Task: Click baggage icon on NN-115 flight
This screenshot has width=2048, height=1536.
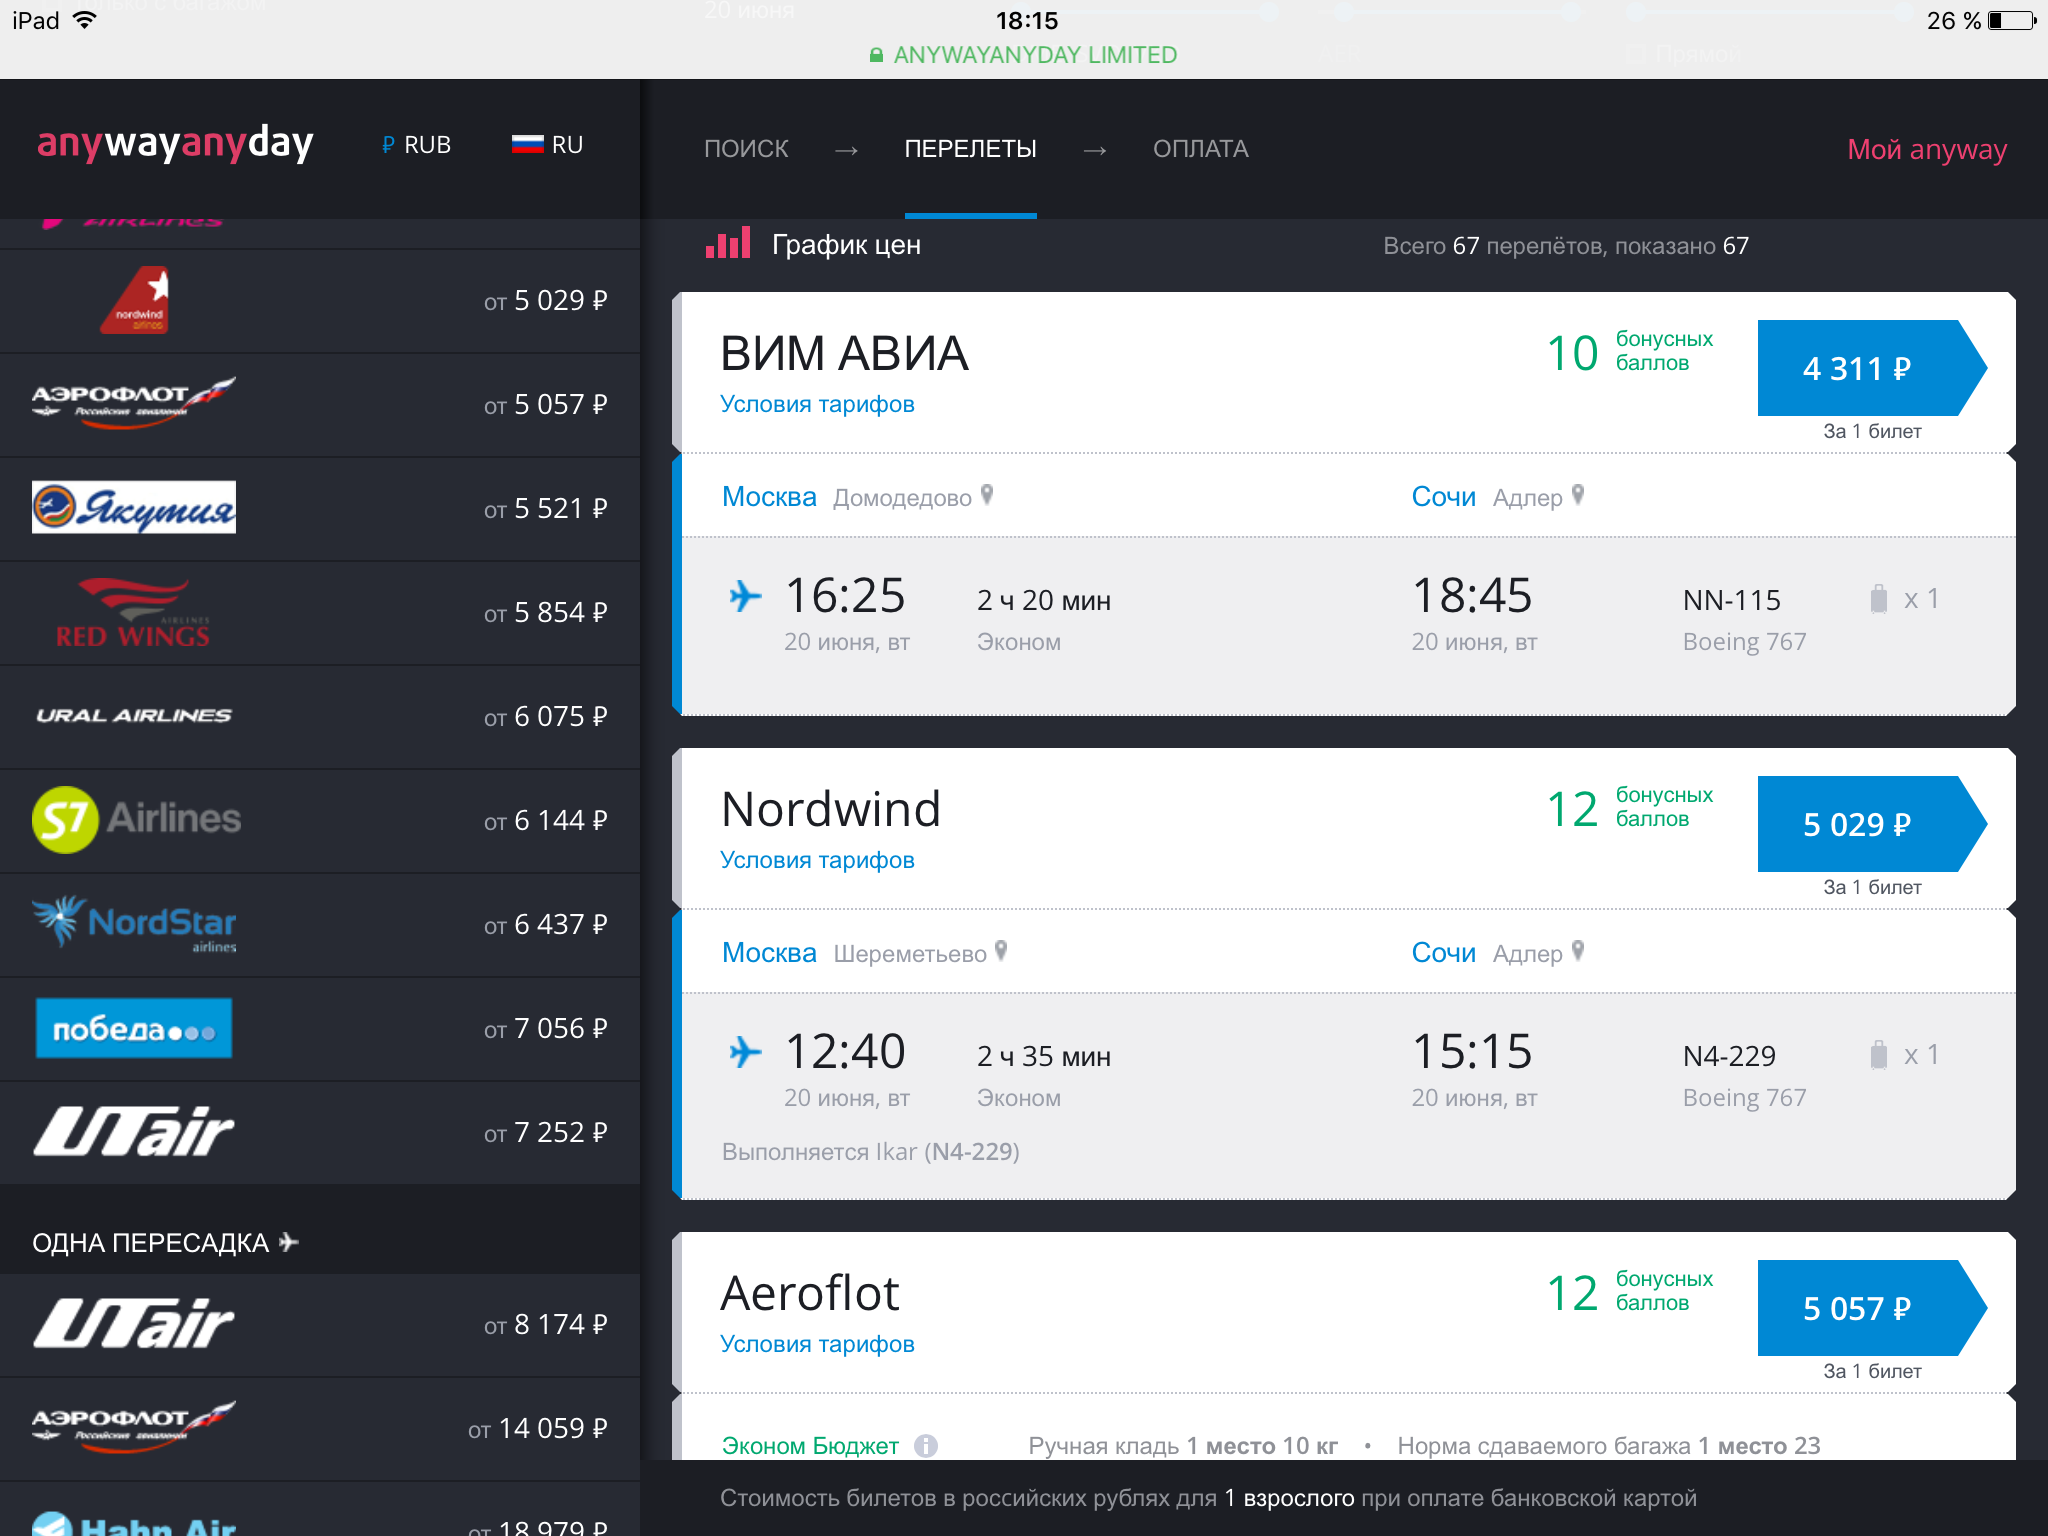Action: point(1879,598)
